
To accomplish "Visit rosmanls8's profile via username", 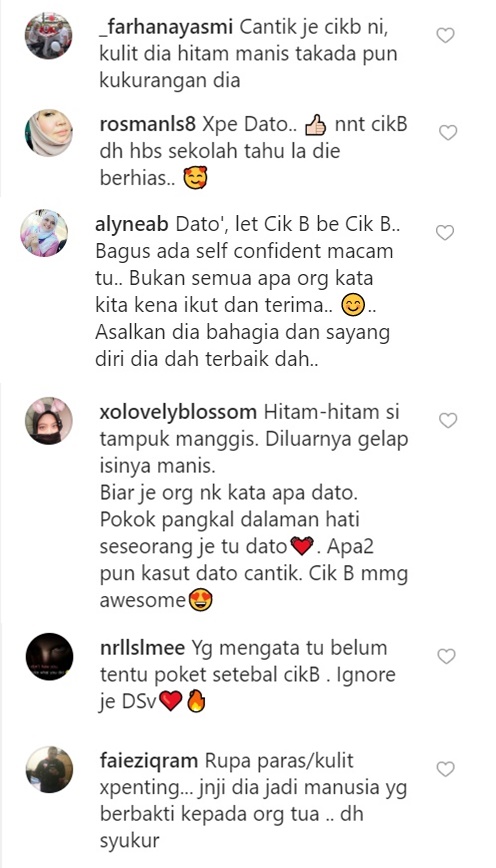I will (148, 125).
